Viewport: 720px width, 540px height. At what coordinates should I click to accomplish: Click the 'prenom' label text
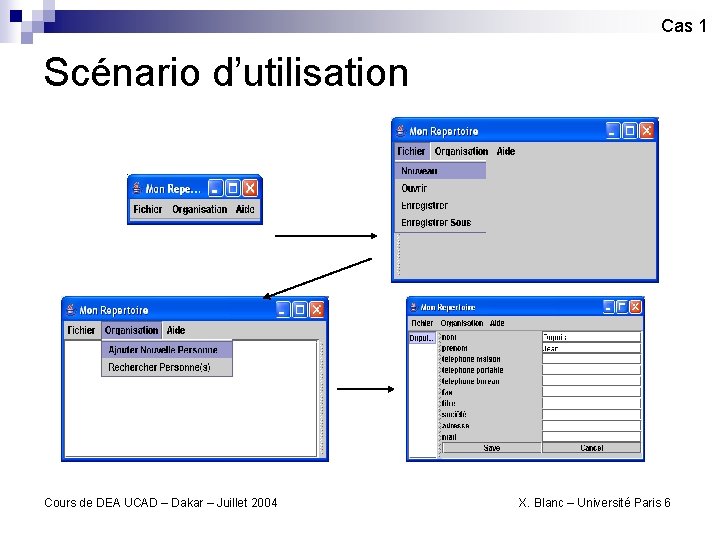click(455, 348)
